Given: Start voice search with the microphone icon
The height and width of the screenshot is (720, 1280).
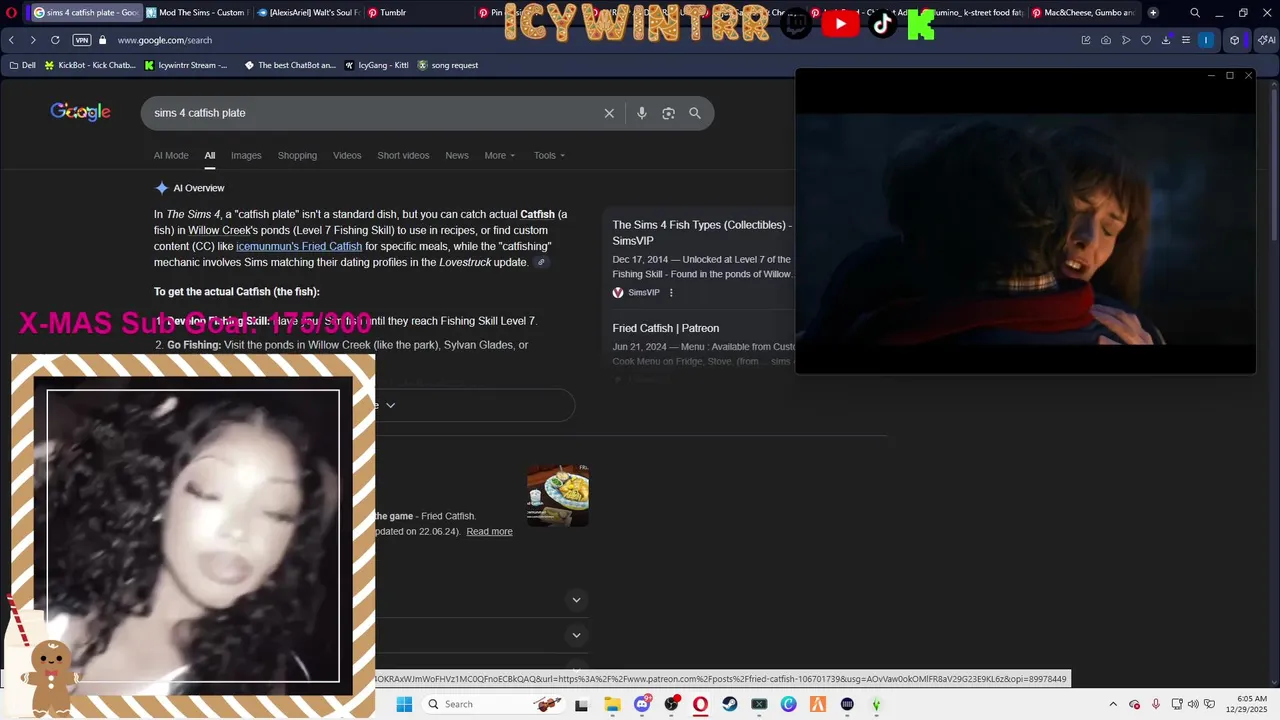Looking at the screenshot, I should click(642, 113).
